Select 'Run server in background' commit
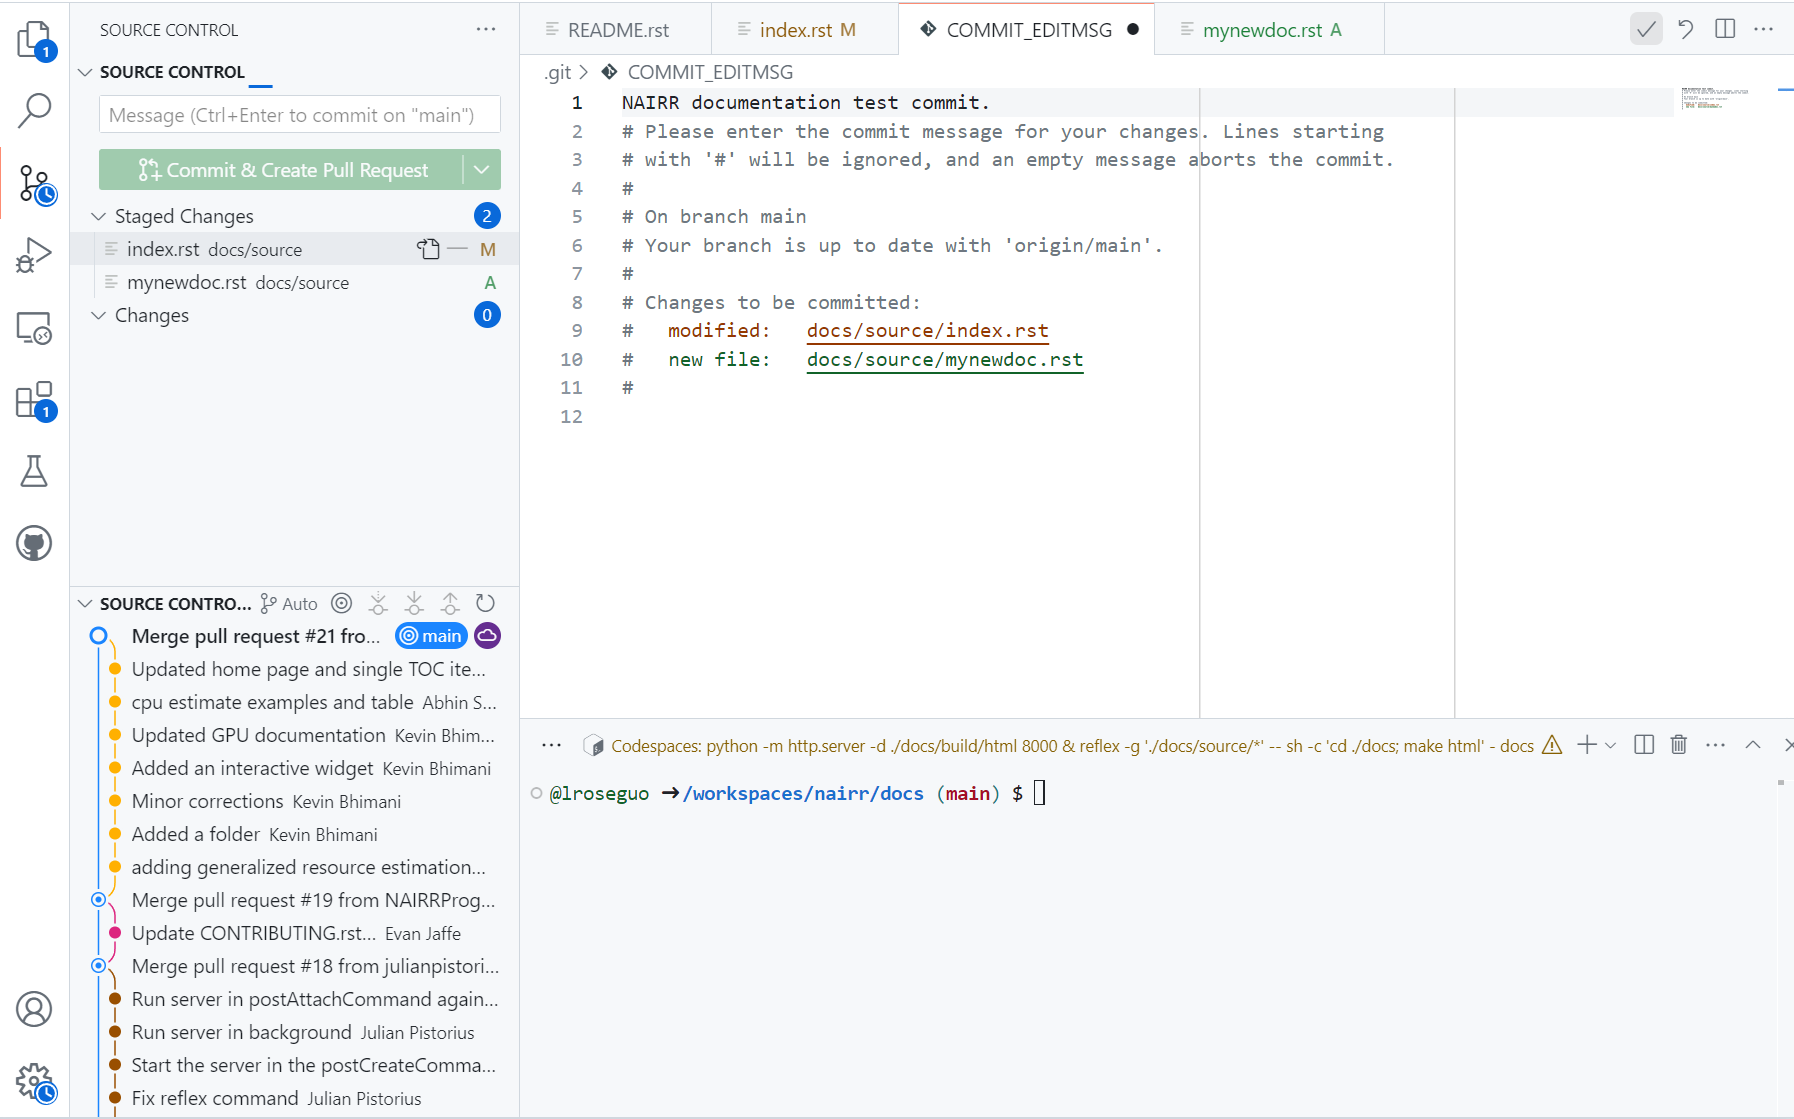Viewport: 1794px width, 1119px height. (294, 1032)
